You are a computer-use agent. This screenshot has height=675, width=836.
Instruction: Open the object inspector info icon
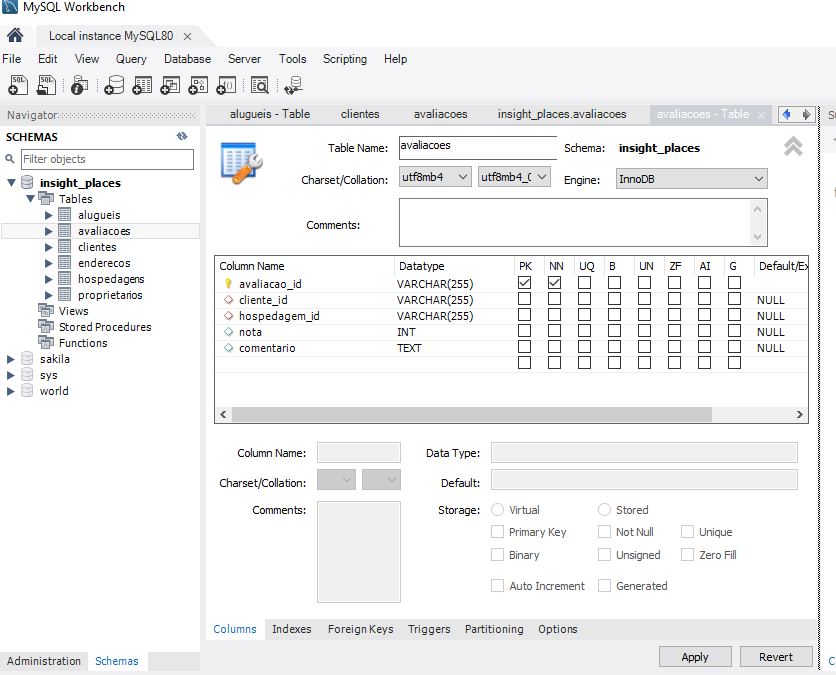click(x=79, y=85)
